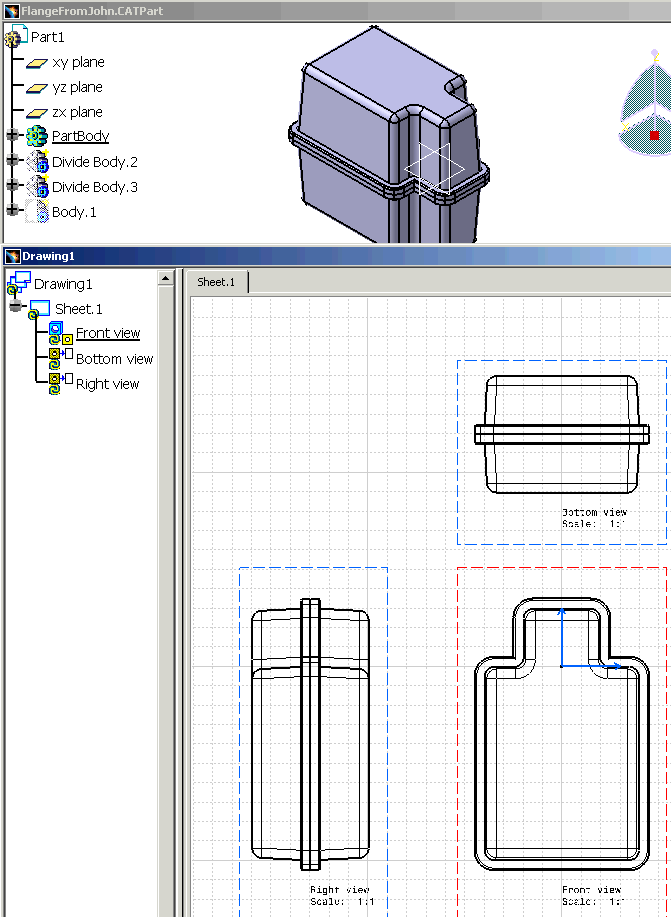The width and height of the screenshot is (671, 917).
Task: Select the xy plane icon
Action: [37, 63]
